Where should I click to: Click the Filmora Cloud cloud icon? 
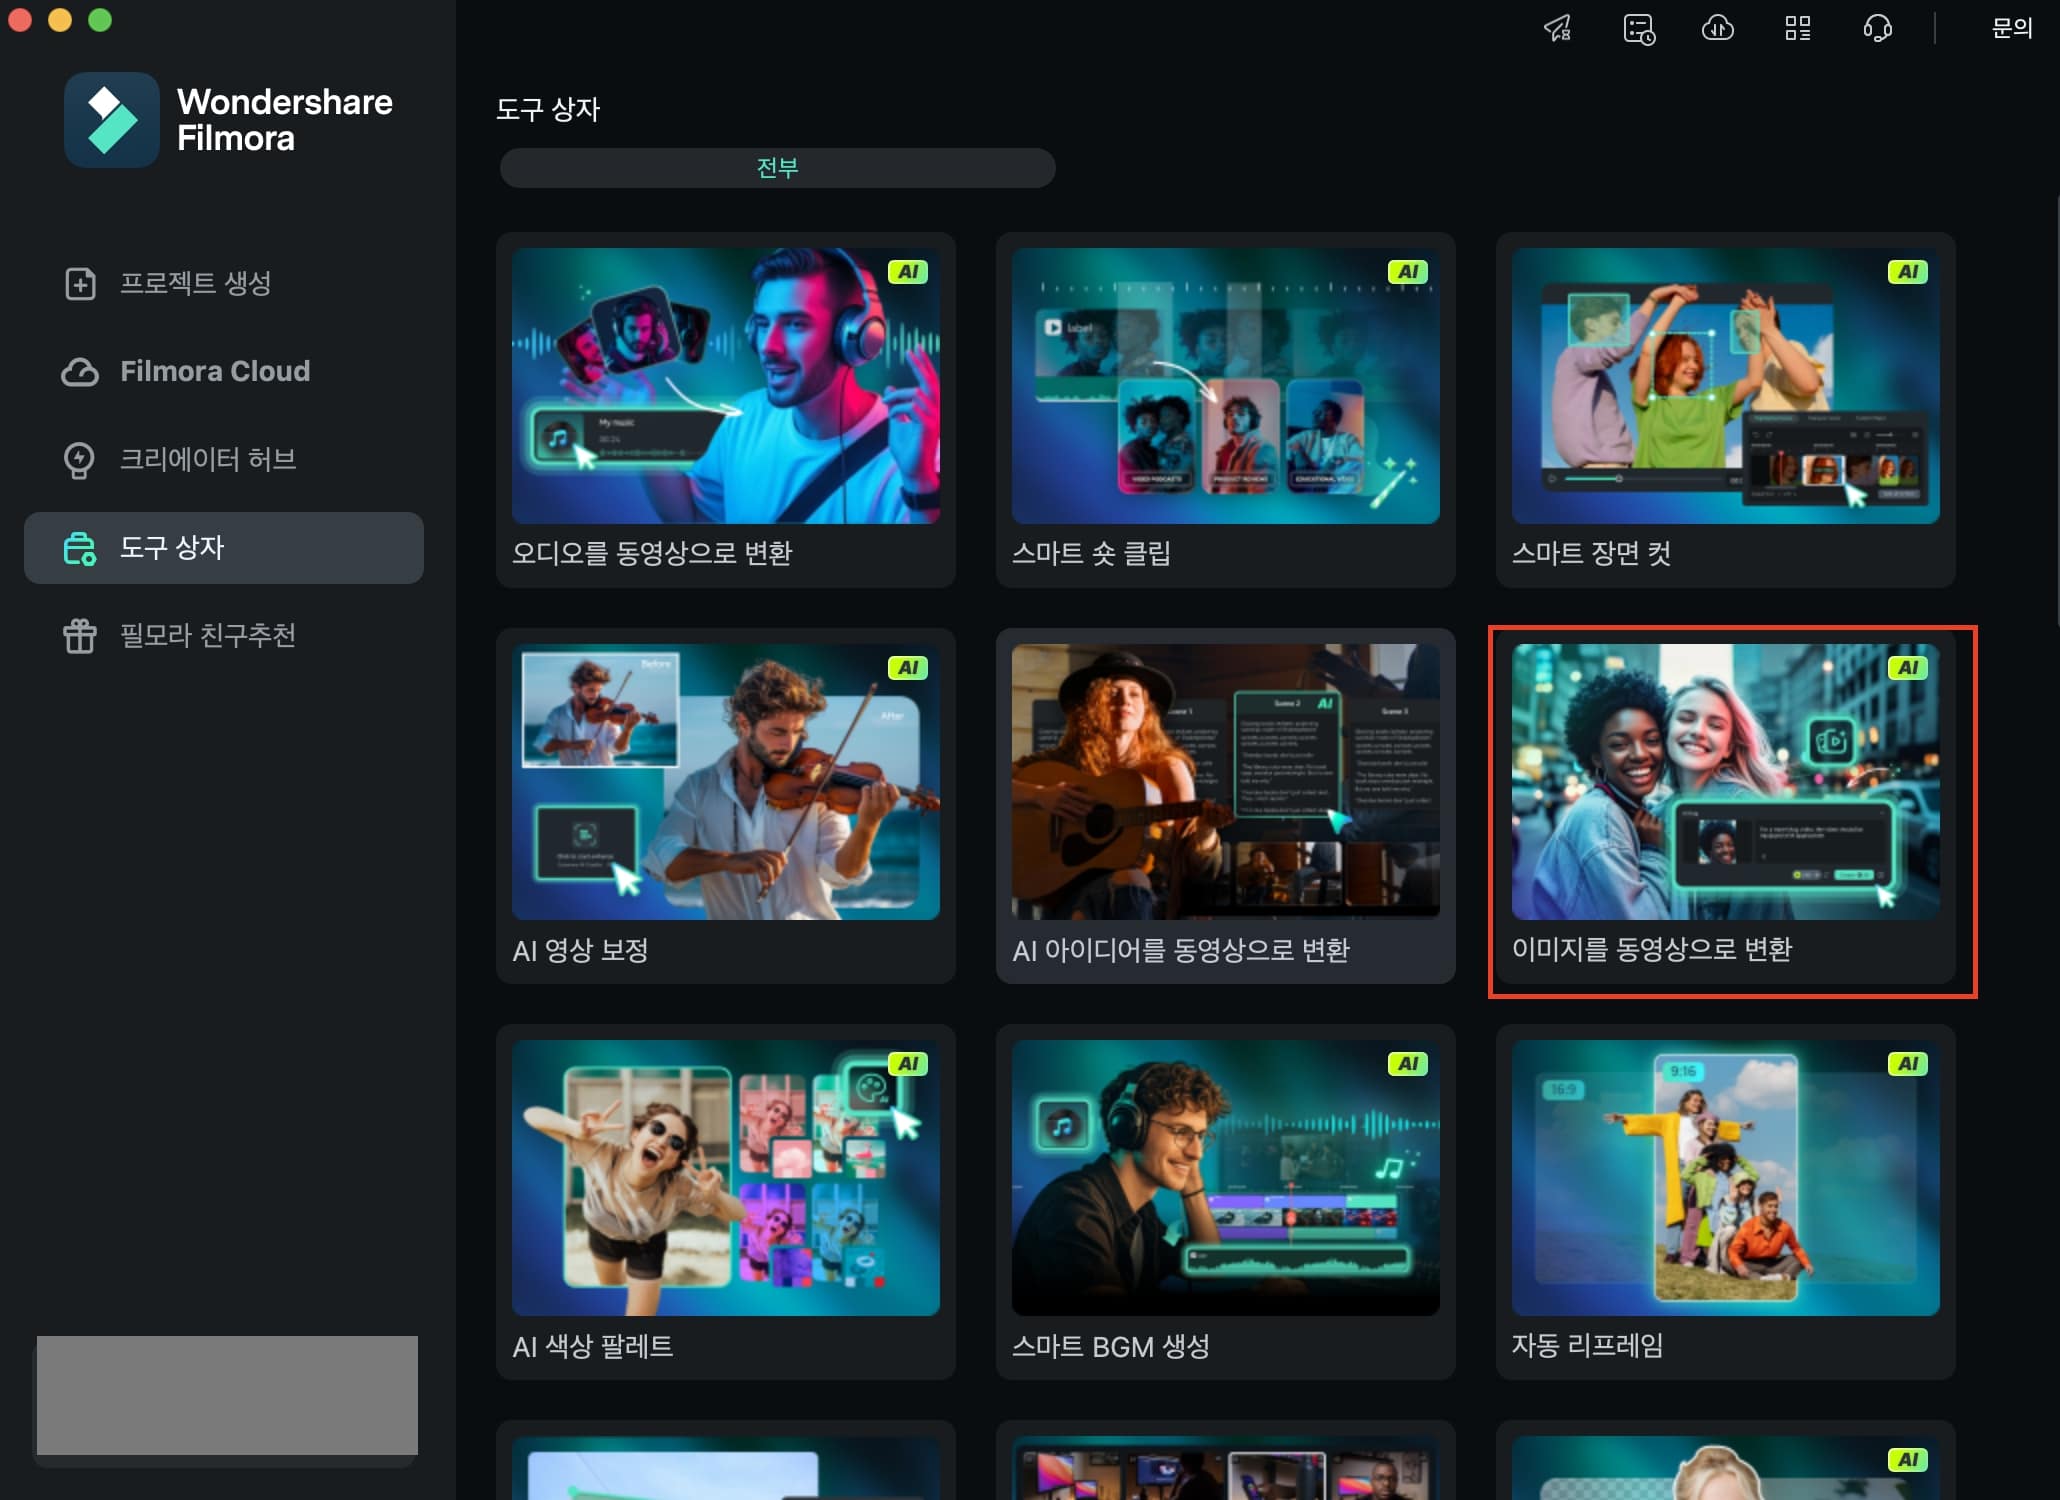pyautogui.click(x=80, y=371)
